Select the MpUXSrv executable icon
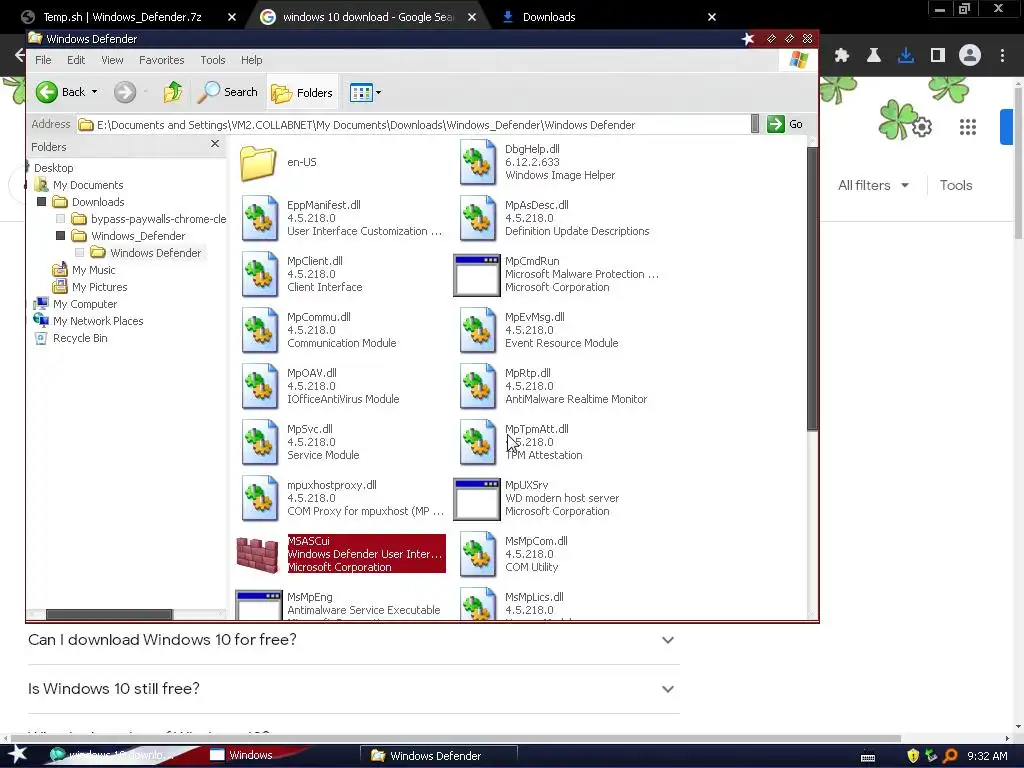1024x768 pixels. point(477,499)
